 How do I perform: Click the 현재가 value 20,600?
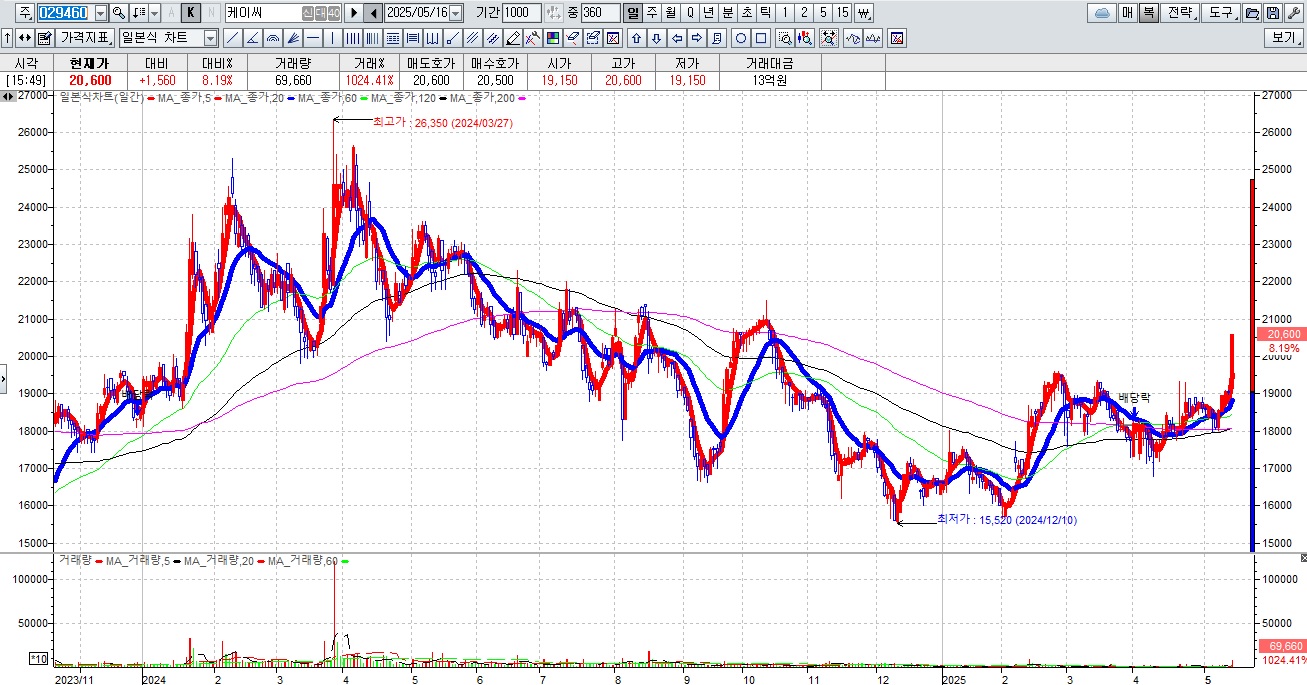[x=89, y=80]
